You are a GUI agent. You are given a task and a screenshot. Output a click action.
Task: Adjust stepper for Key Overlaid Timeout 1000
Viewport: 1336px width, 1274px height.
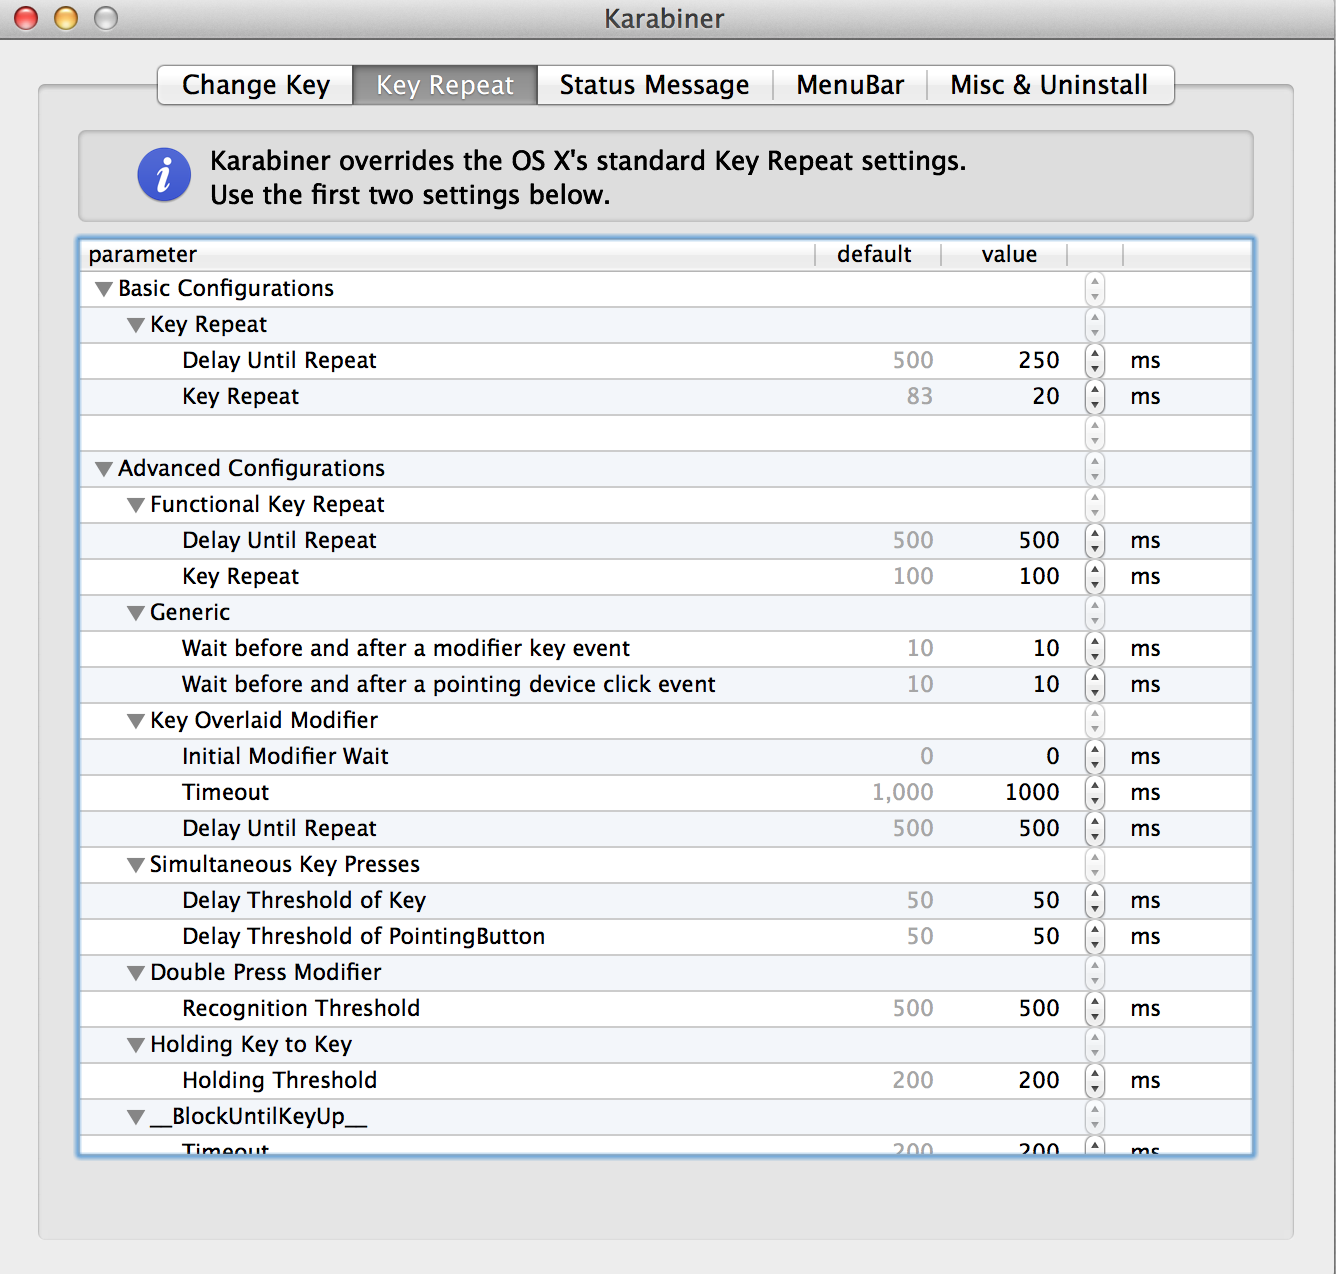click(x=1095, y=793)
